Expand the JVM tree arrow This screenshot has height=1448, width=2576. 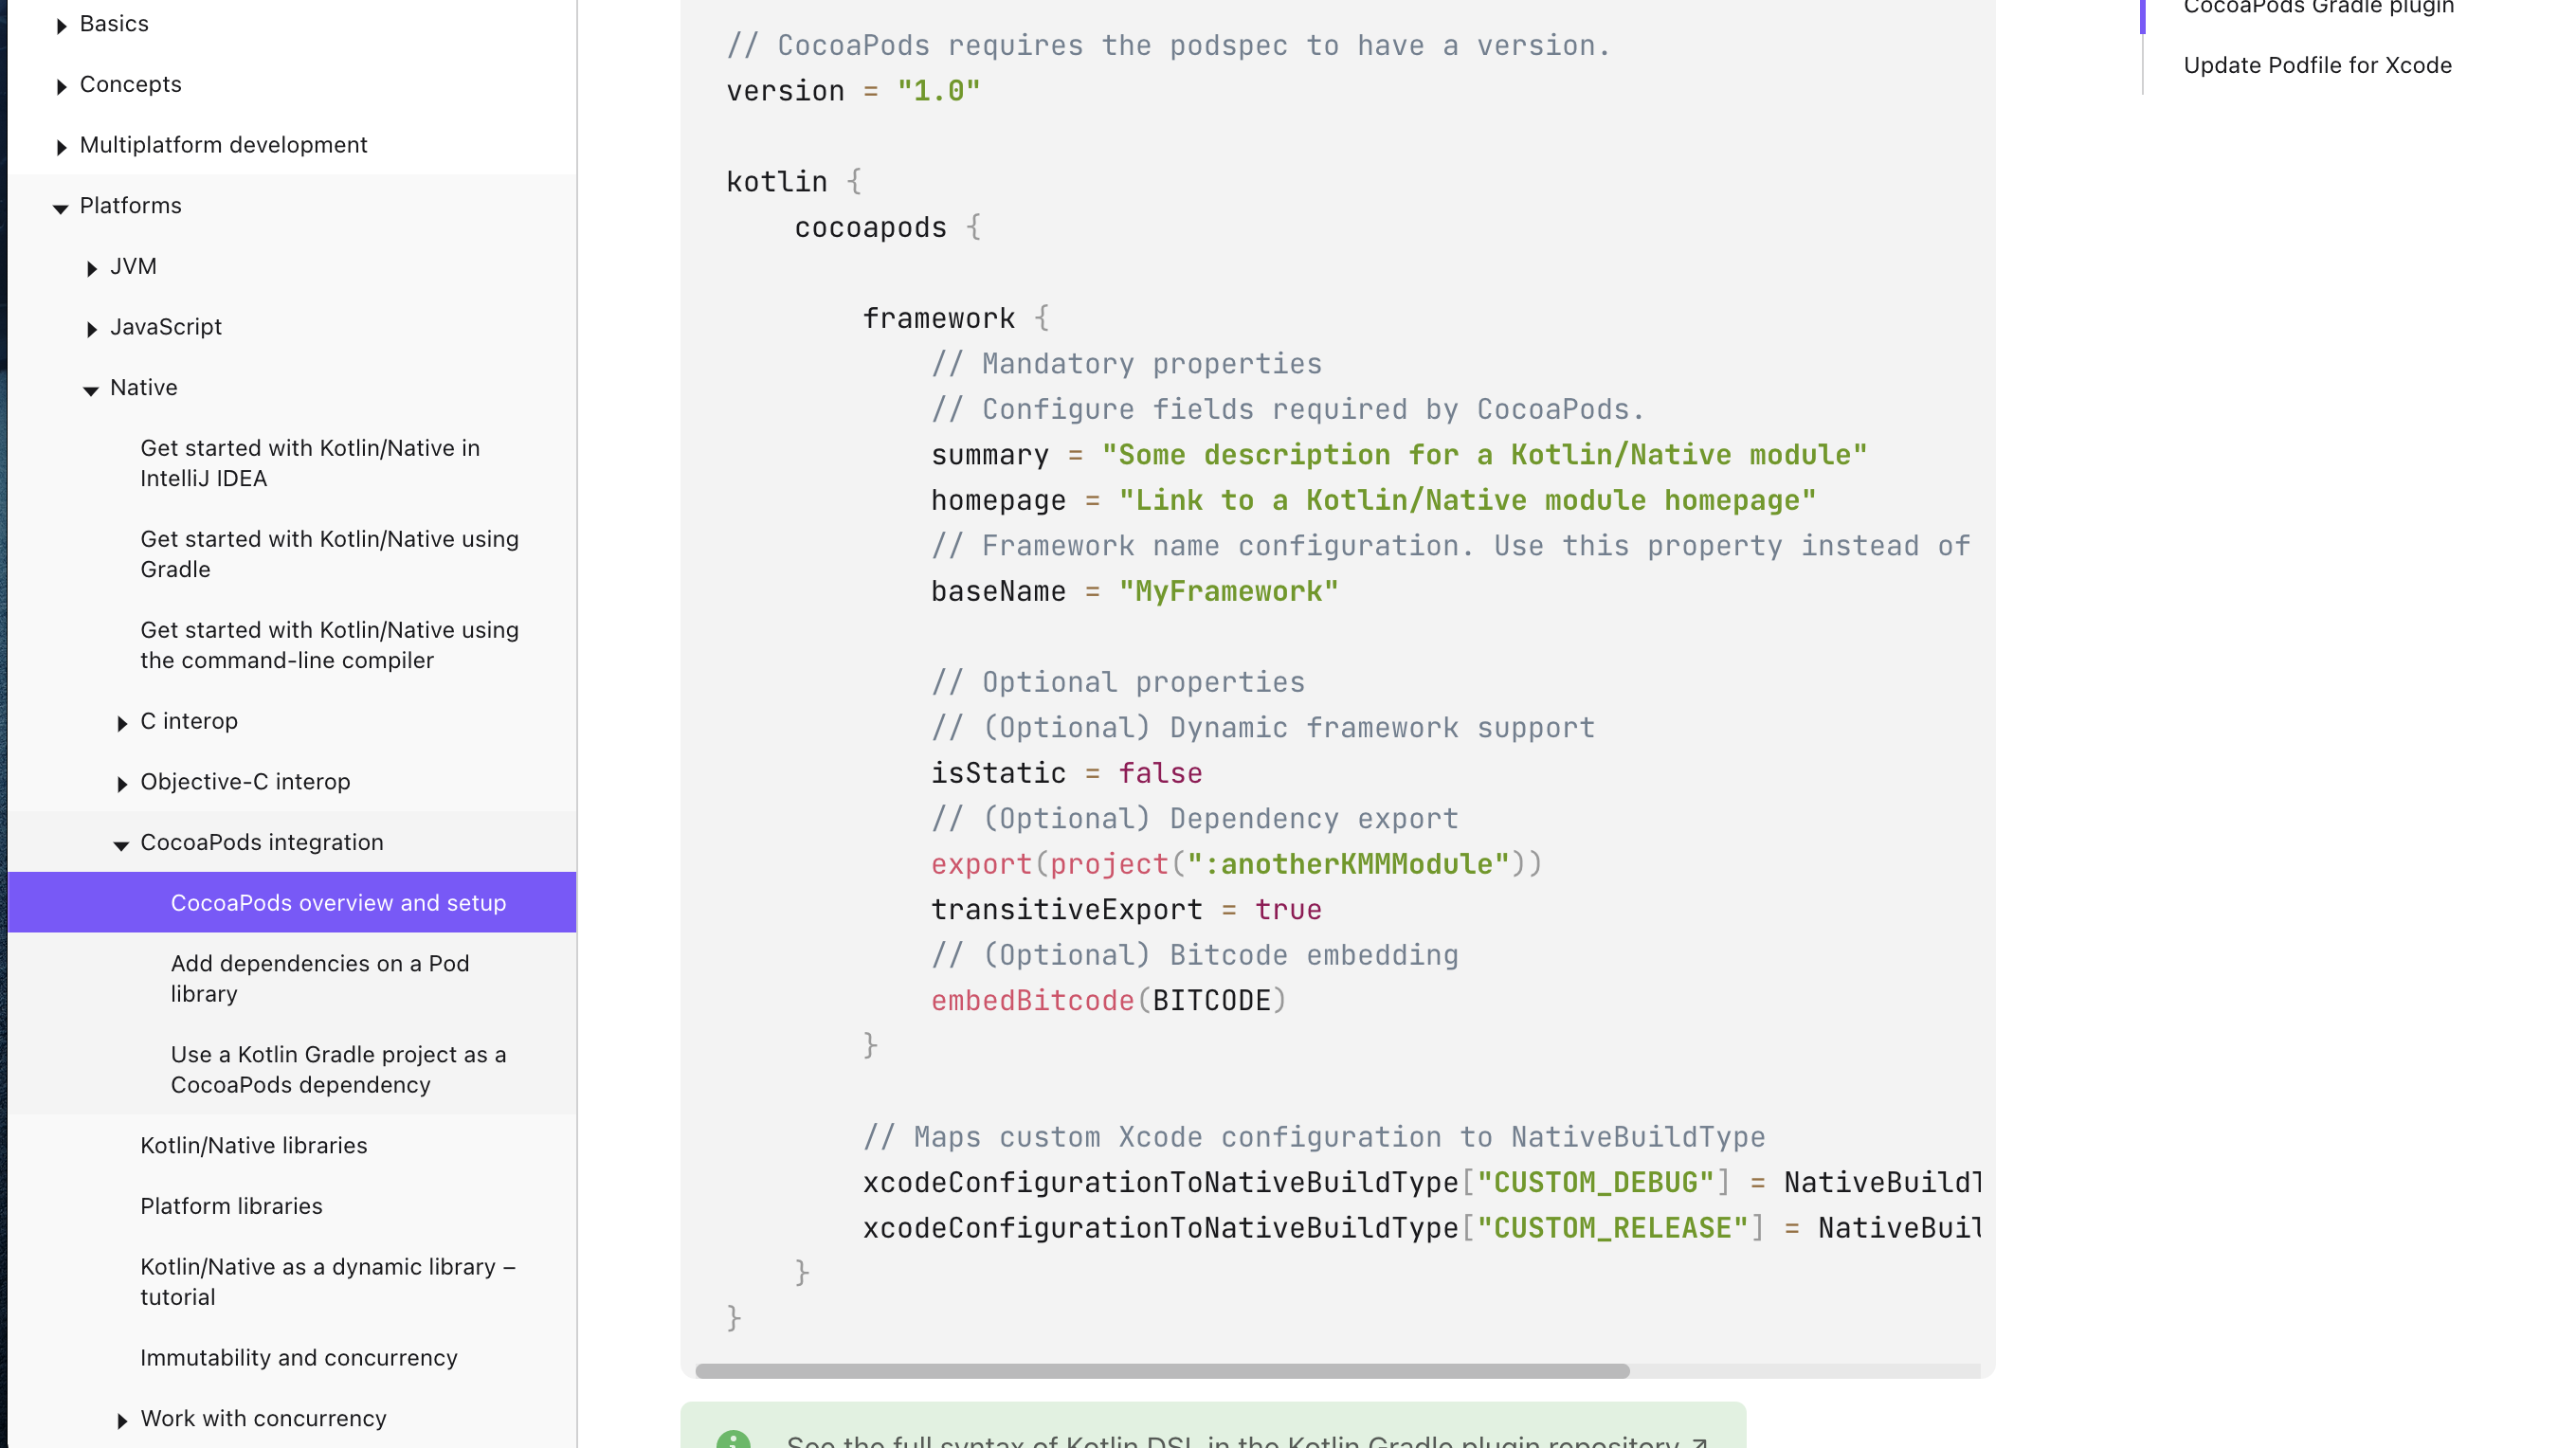91,268
